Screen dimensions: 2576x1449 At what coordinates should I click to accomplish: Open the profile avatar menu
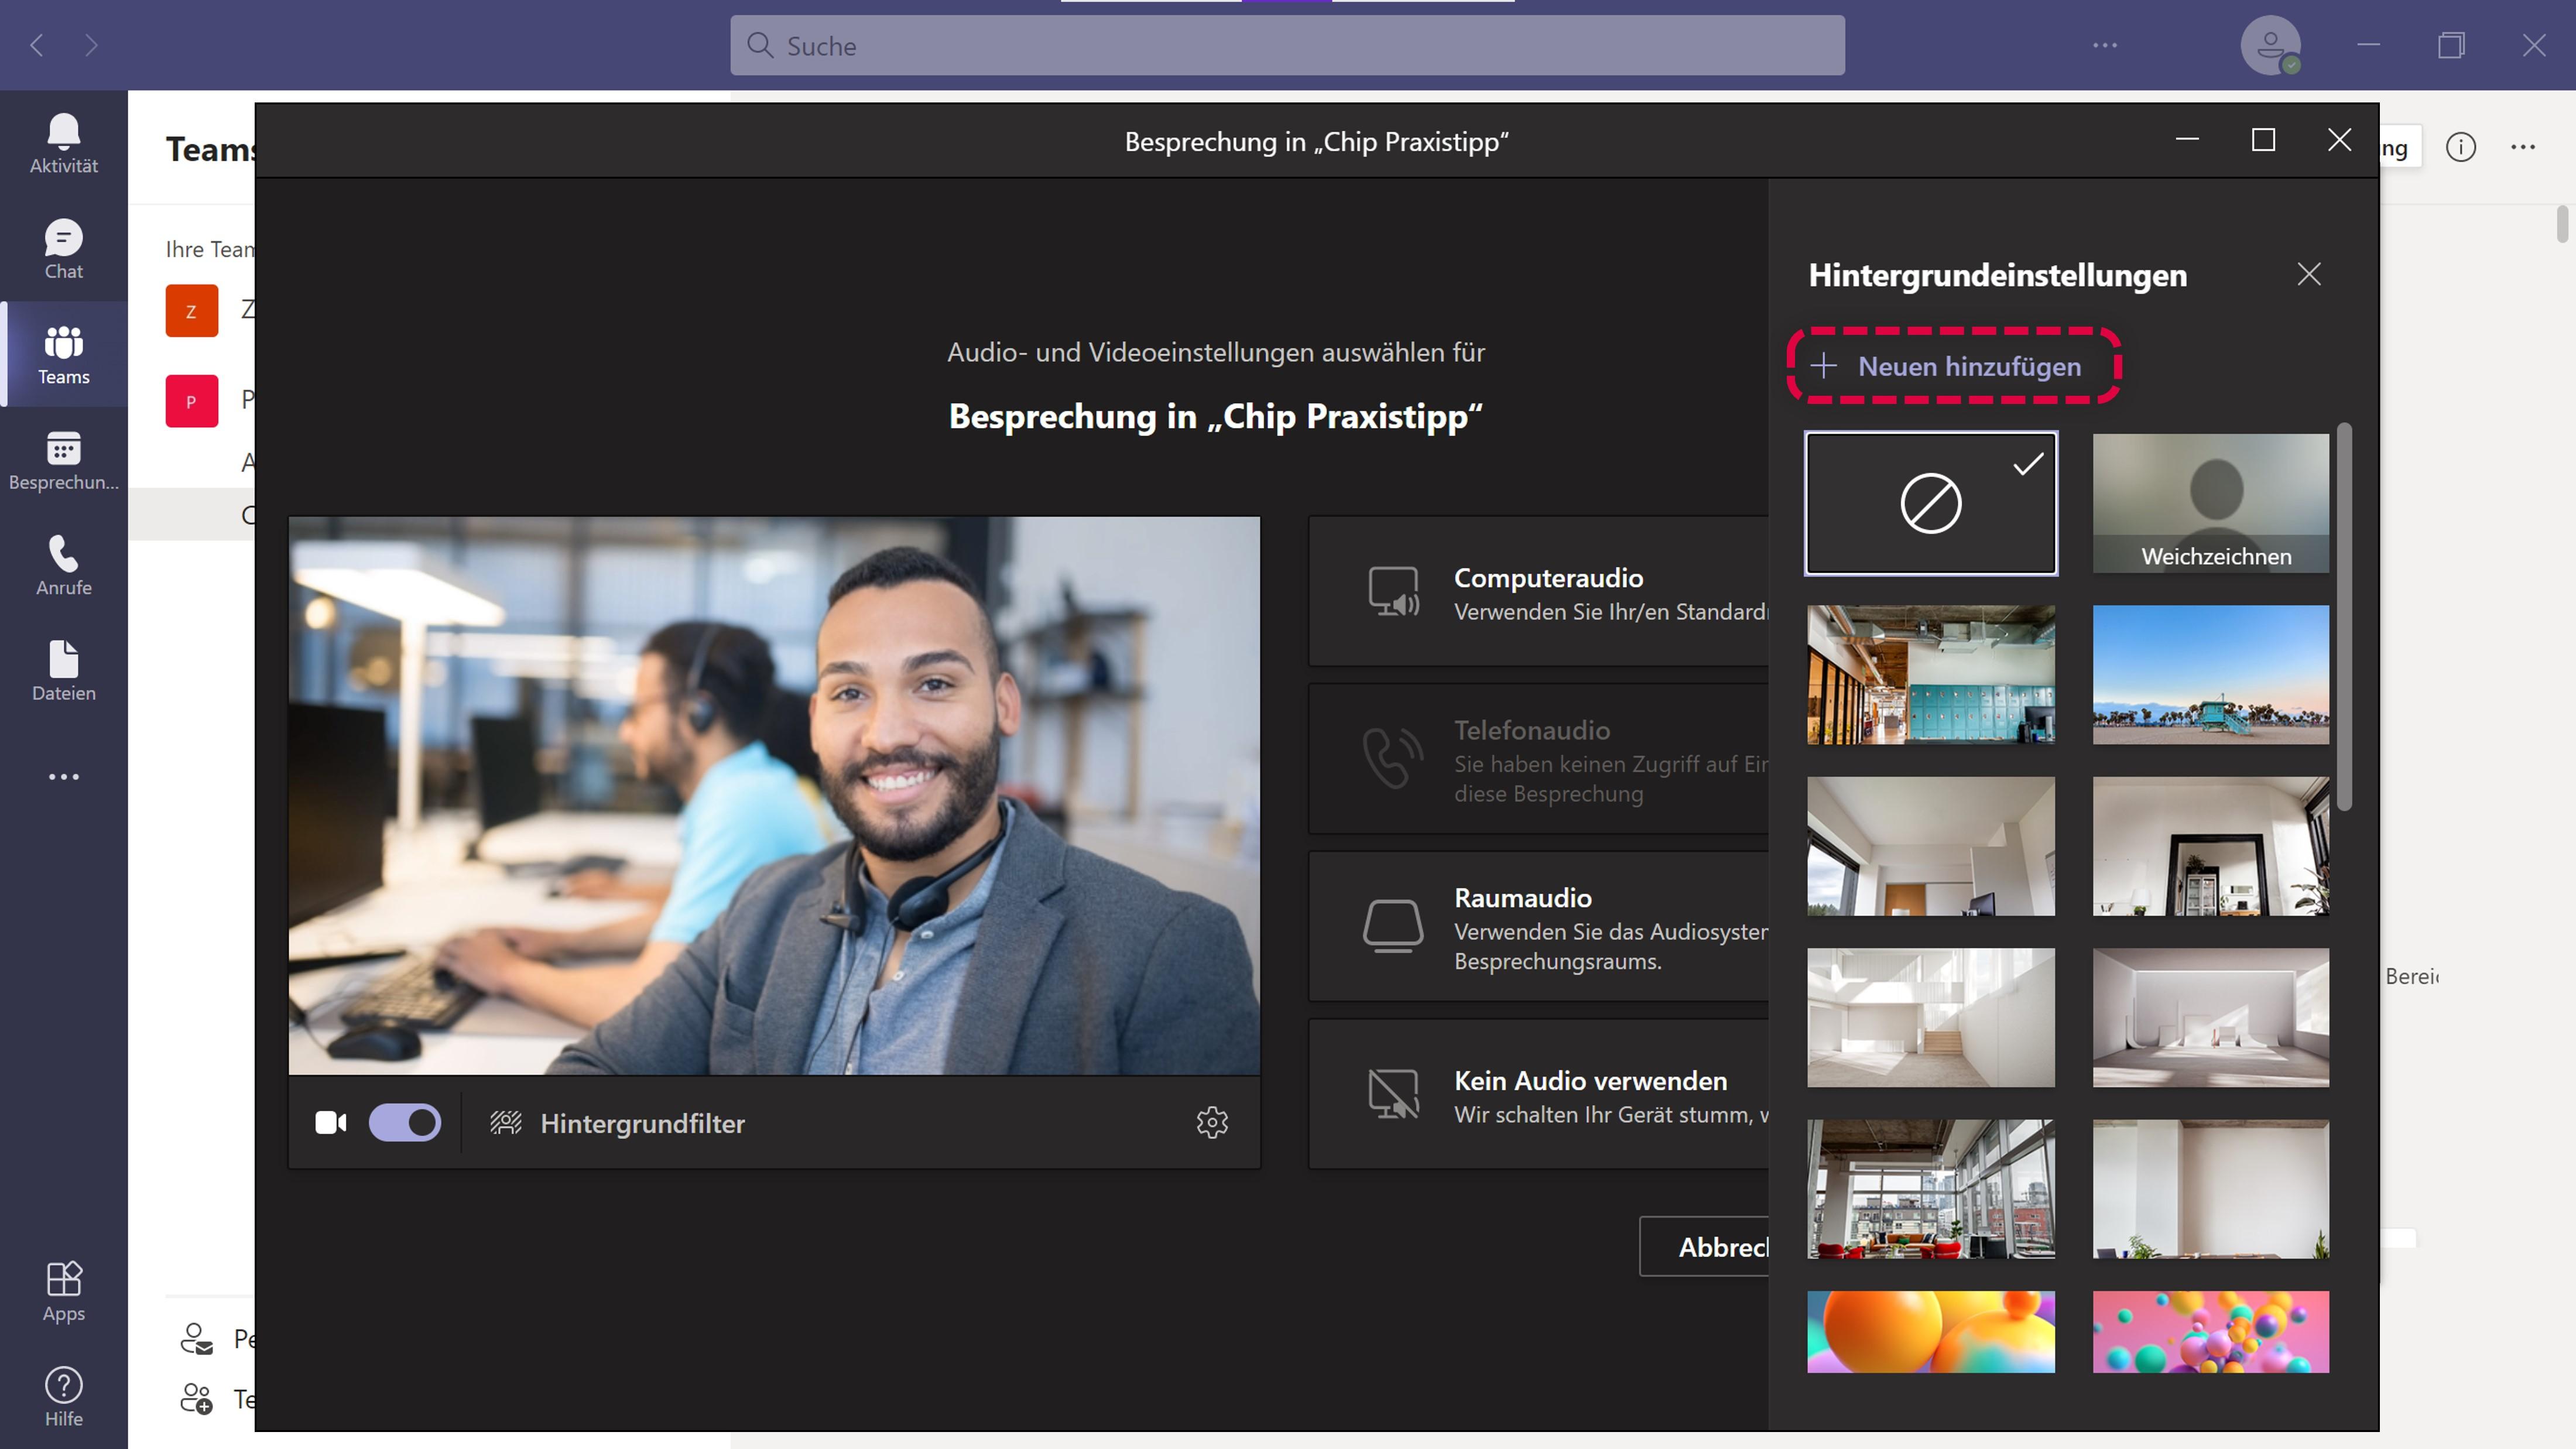point(2270,45)
